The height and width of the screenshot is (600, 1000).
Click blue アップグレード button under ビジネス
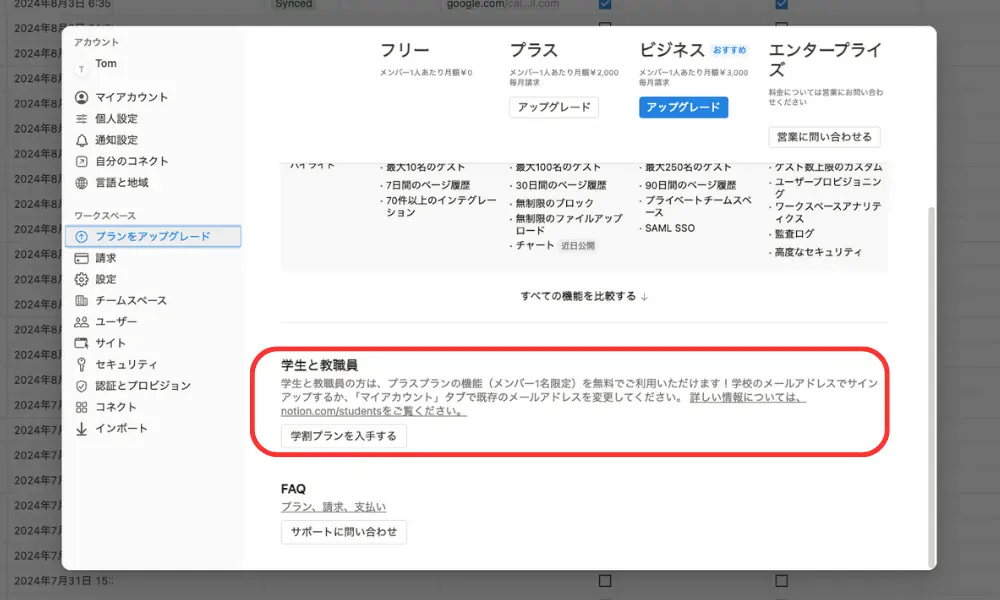[683, 107]
